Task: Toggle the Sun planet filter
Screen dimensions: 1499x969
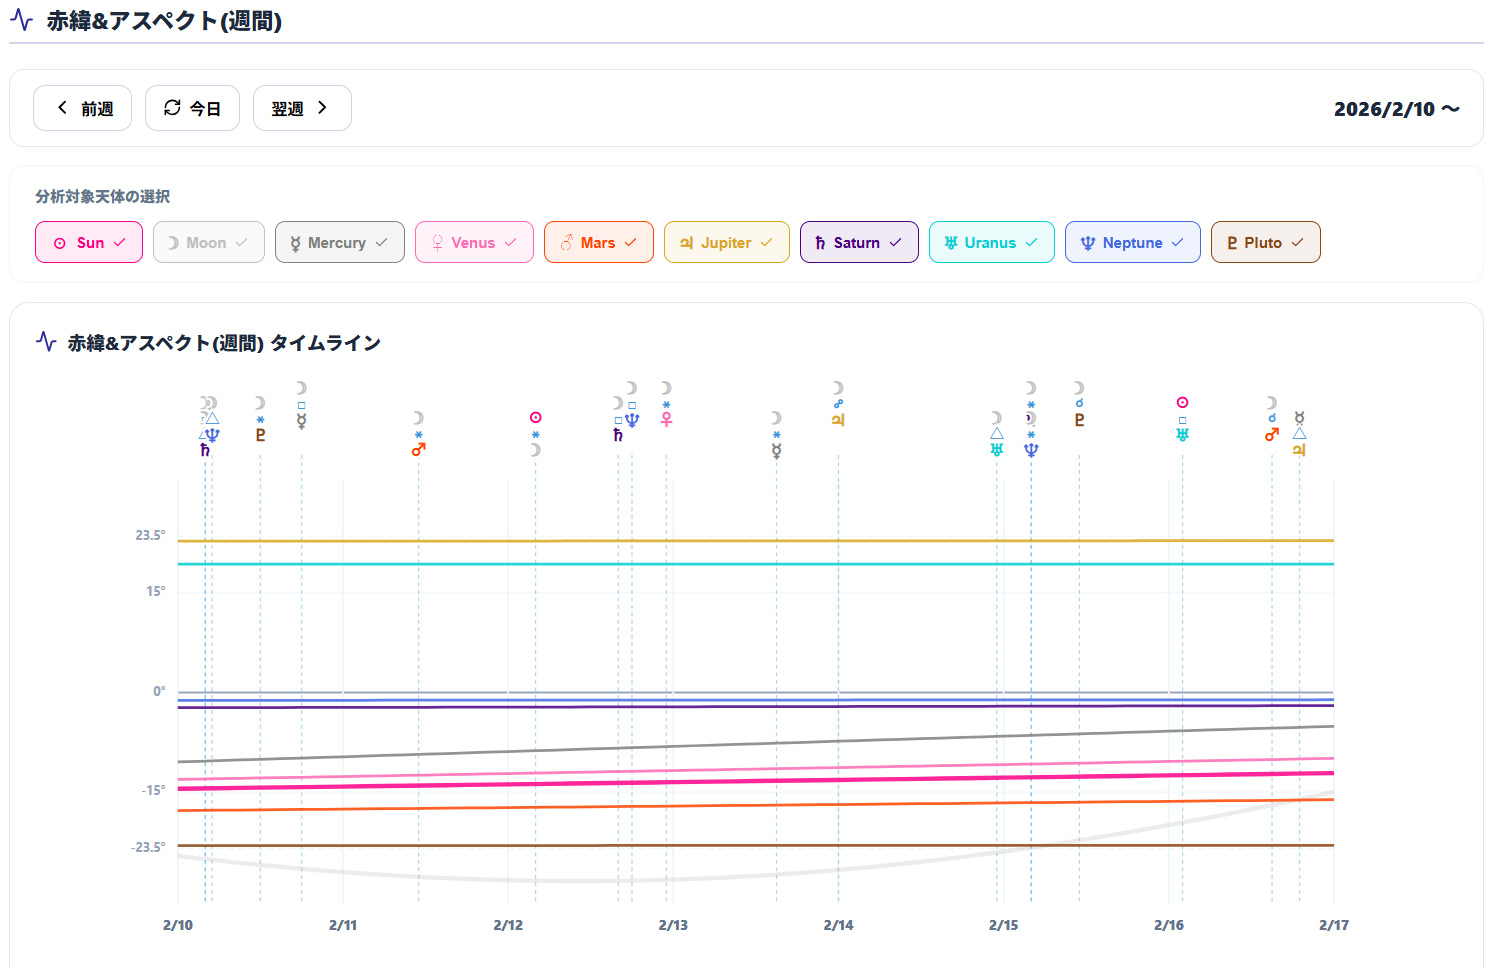Action: [x=89, y=243]
